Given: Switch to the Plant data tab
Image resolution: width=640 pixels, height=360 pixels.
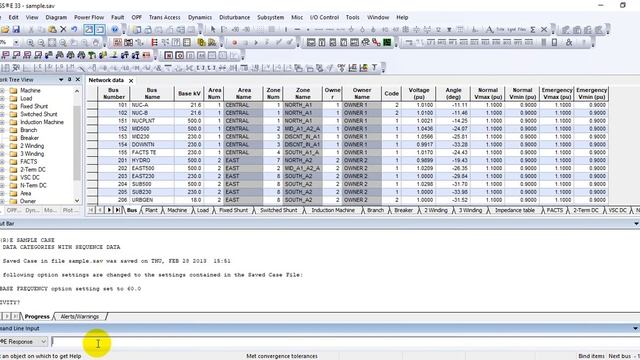Looking at the screenshot, I should click(x=151, y=210).
